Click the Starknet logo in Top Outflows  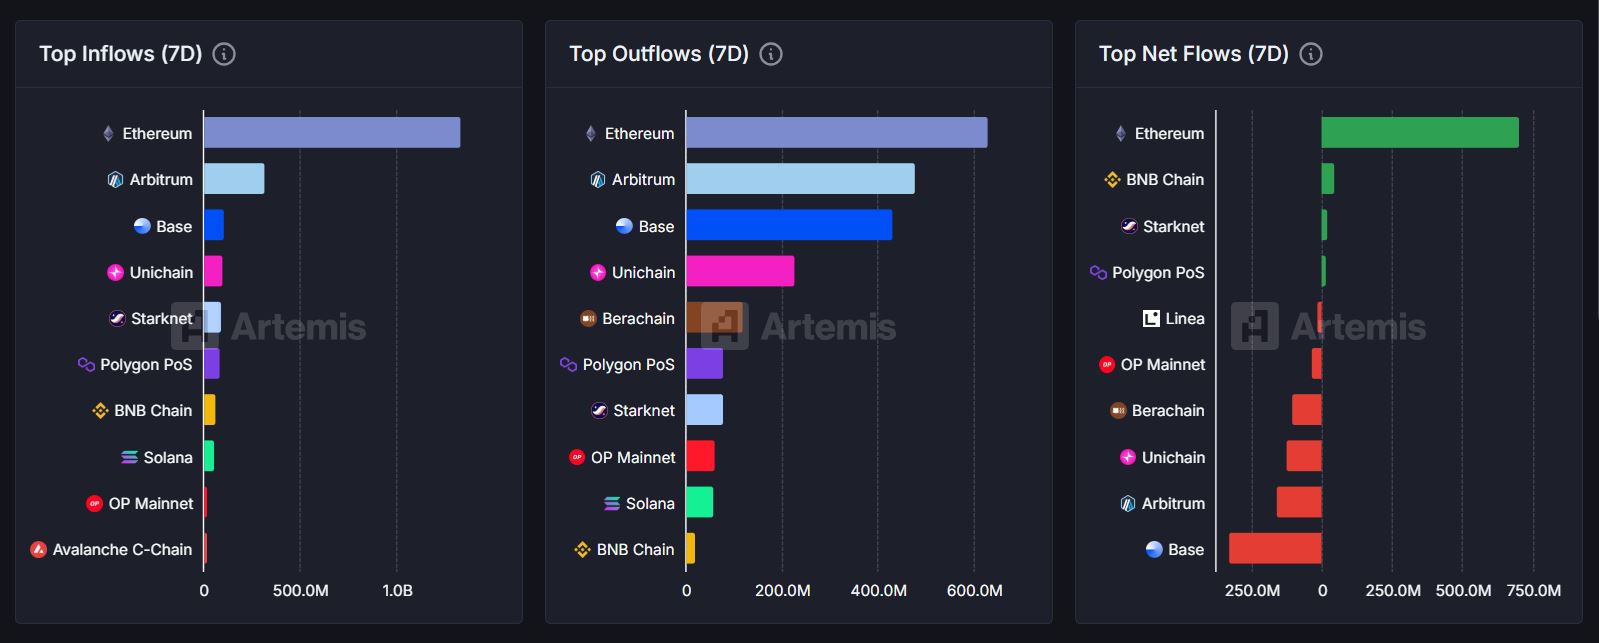599,411
